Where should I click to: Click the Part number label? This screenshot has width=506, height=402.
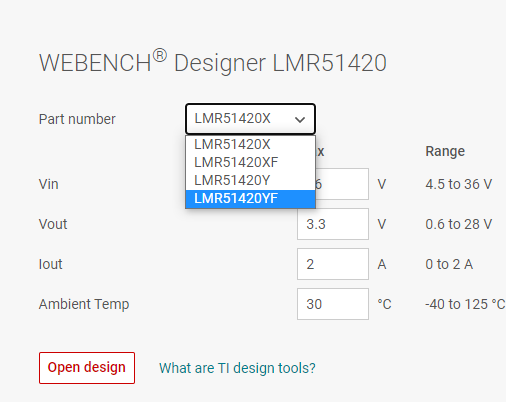tap(77, 119)
